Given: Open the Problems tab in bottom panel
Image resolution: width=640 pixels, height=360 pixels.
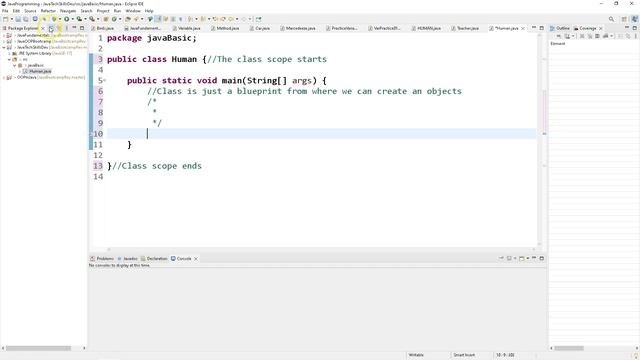Looking at the screenshot, I should tap(102, 259).
